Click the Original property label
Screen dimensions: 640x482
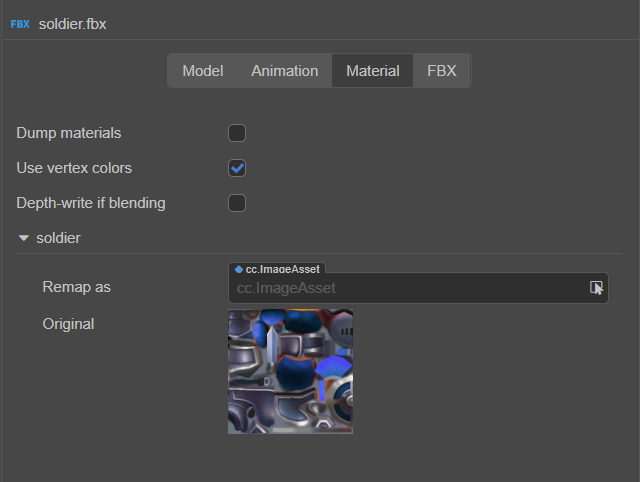pyautogui.click(x=68, y=324)
